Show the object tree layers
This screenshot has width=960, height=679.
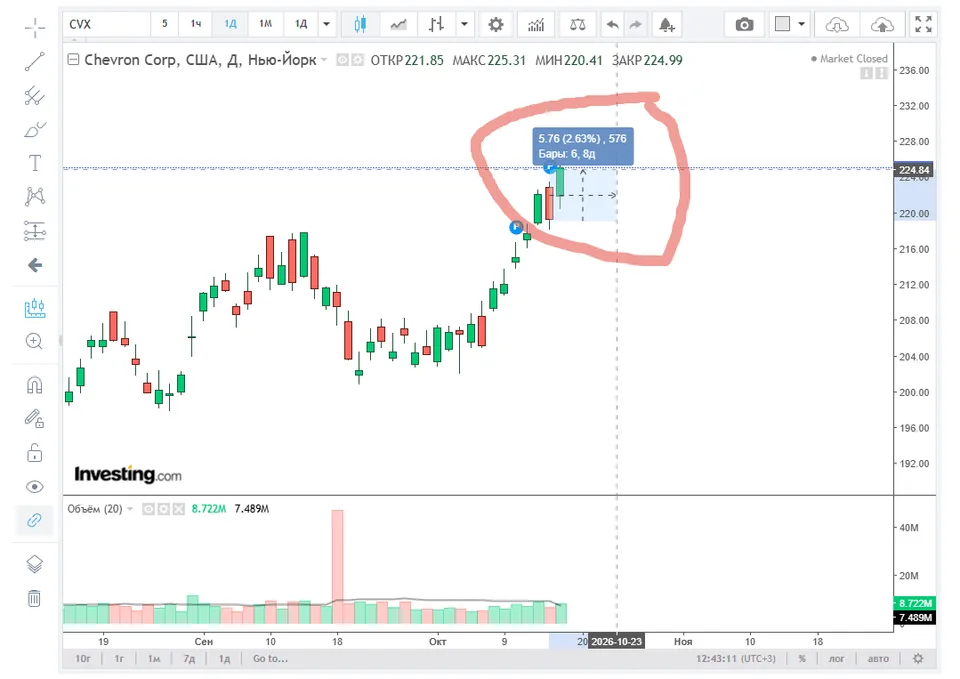35,564
